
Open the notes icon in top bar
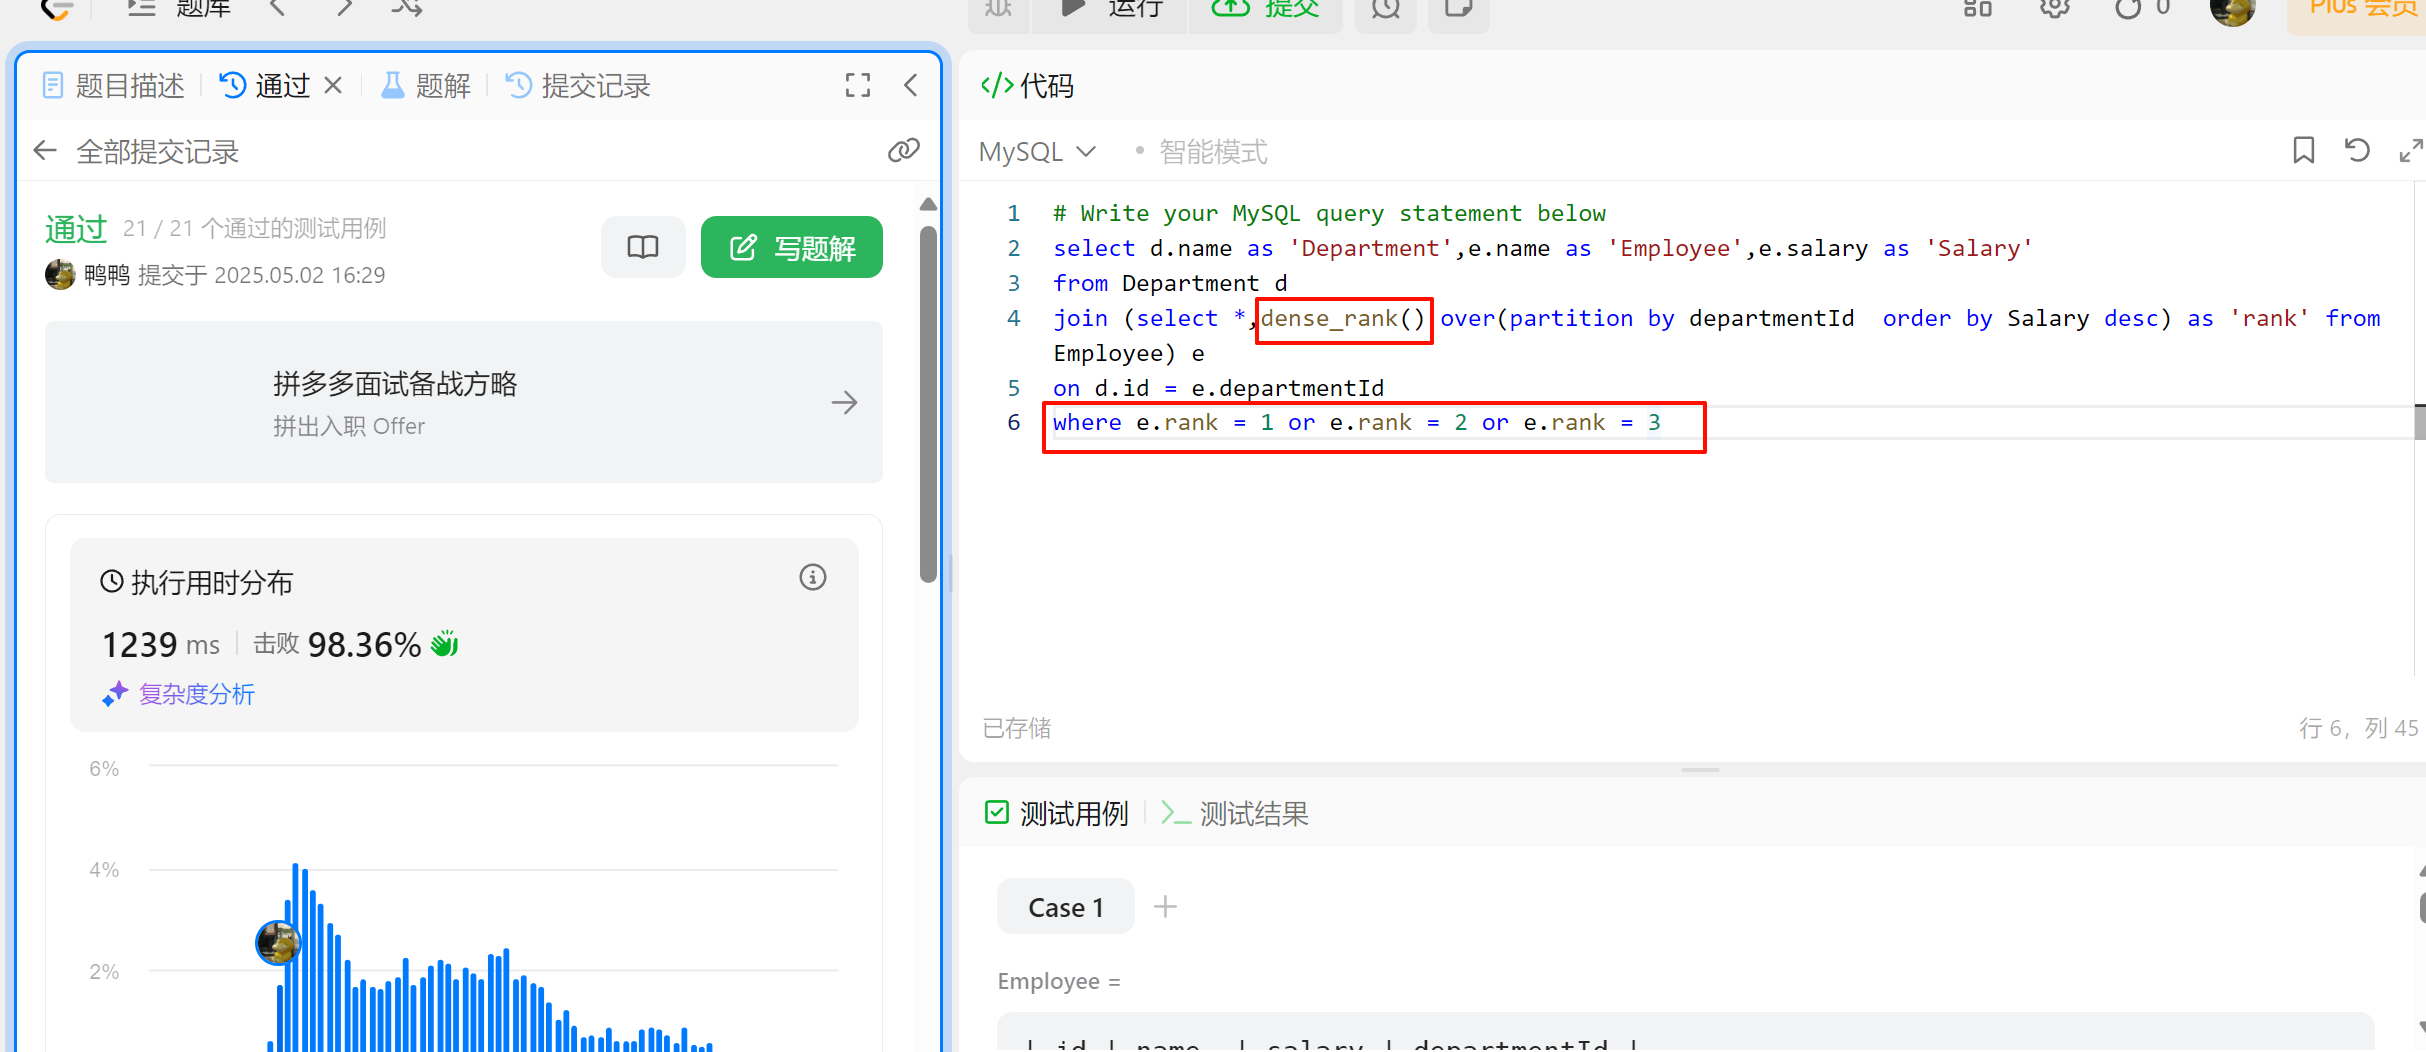pos(1458,10)
